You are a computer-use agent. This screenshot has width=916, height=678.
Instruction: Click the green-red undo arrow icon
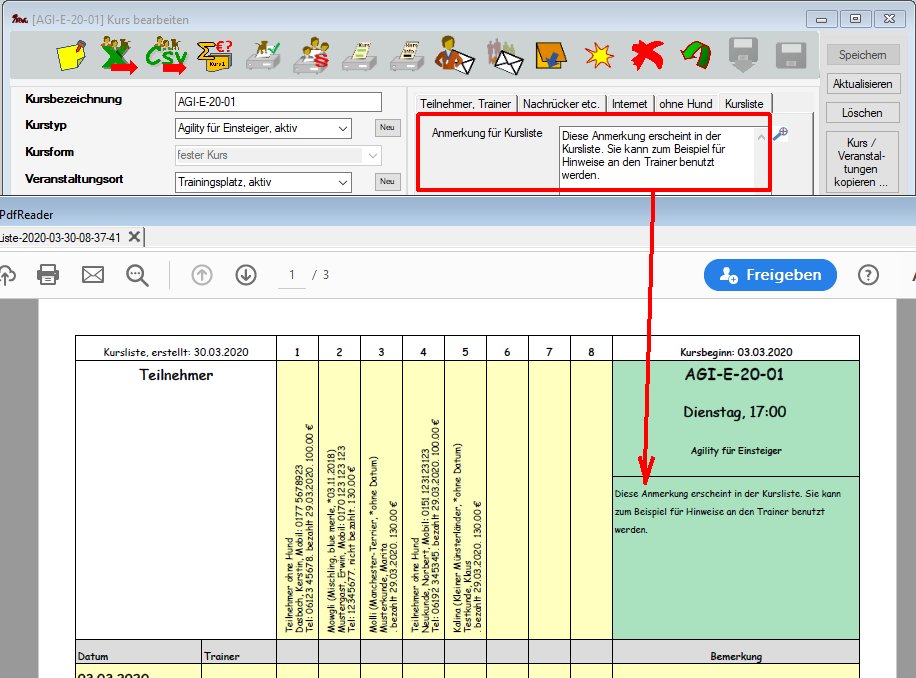[694, 56]
